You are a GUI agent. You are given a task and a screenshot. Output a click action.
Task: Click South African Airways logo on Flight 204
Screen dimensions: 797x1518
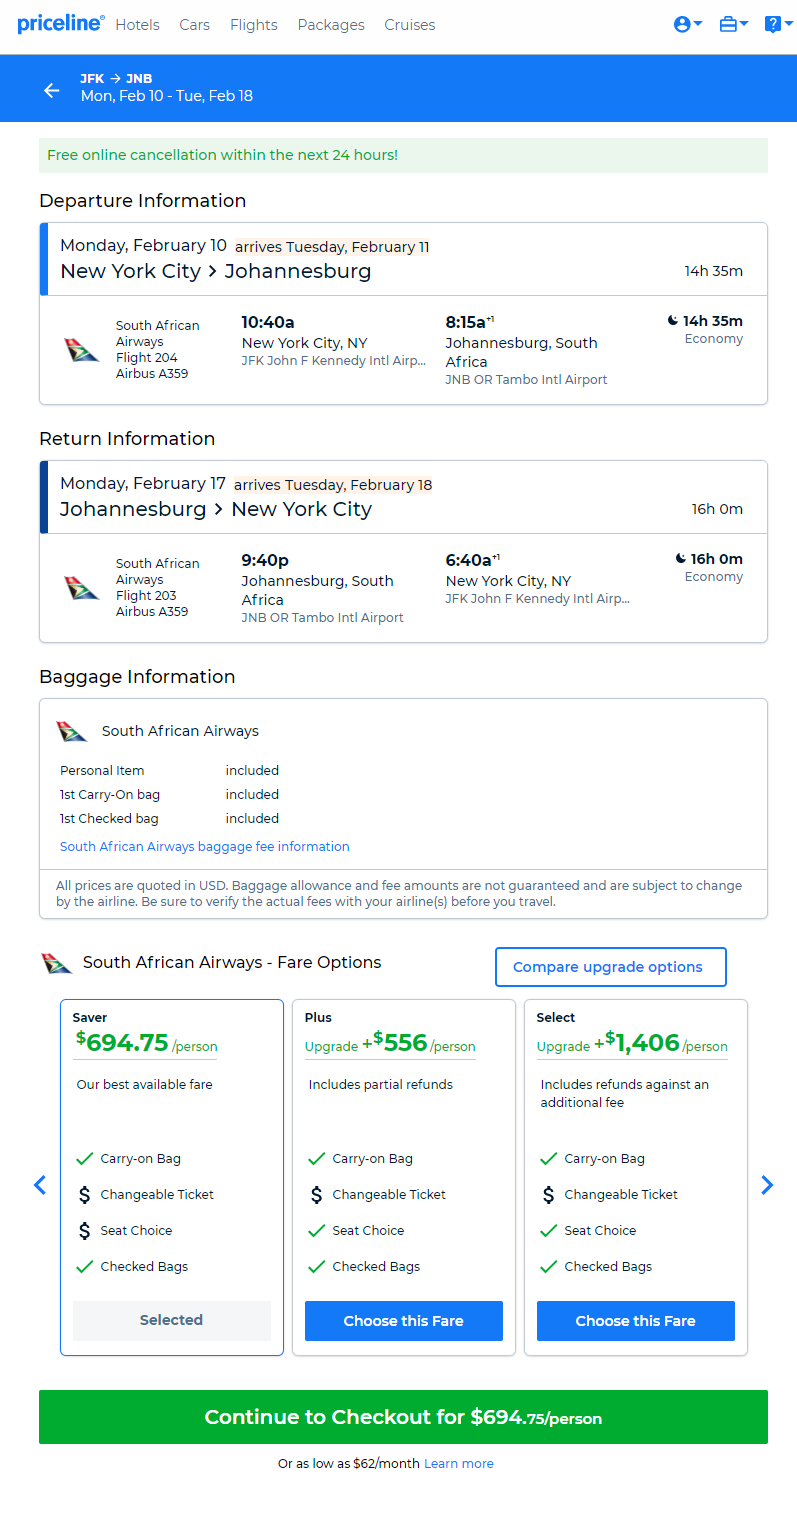pos(82,350)
